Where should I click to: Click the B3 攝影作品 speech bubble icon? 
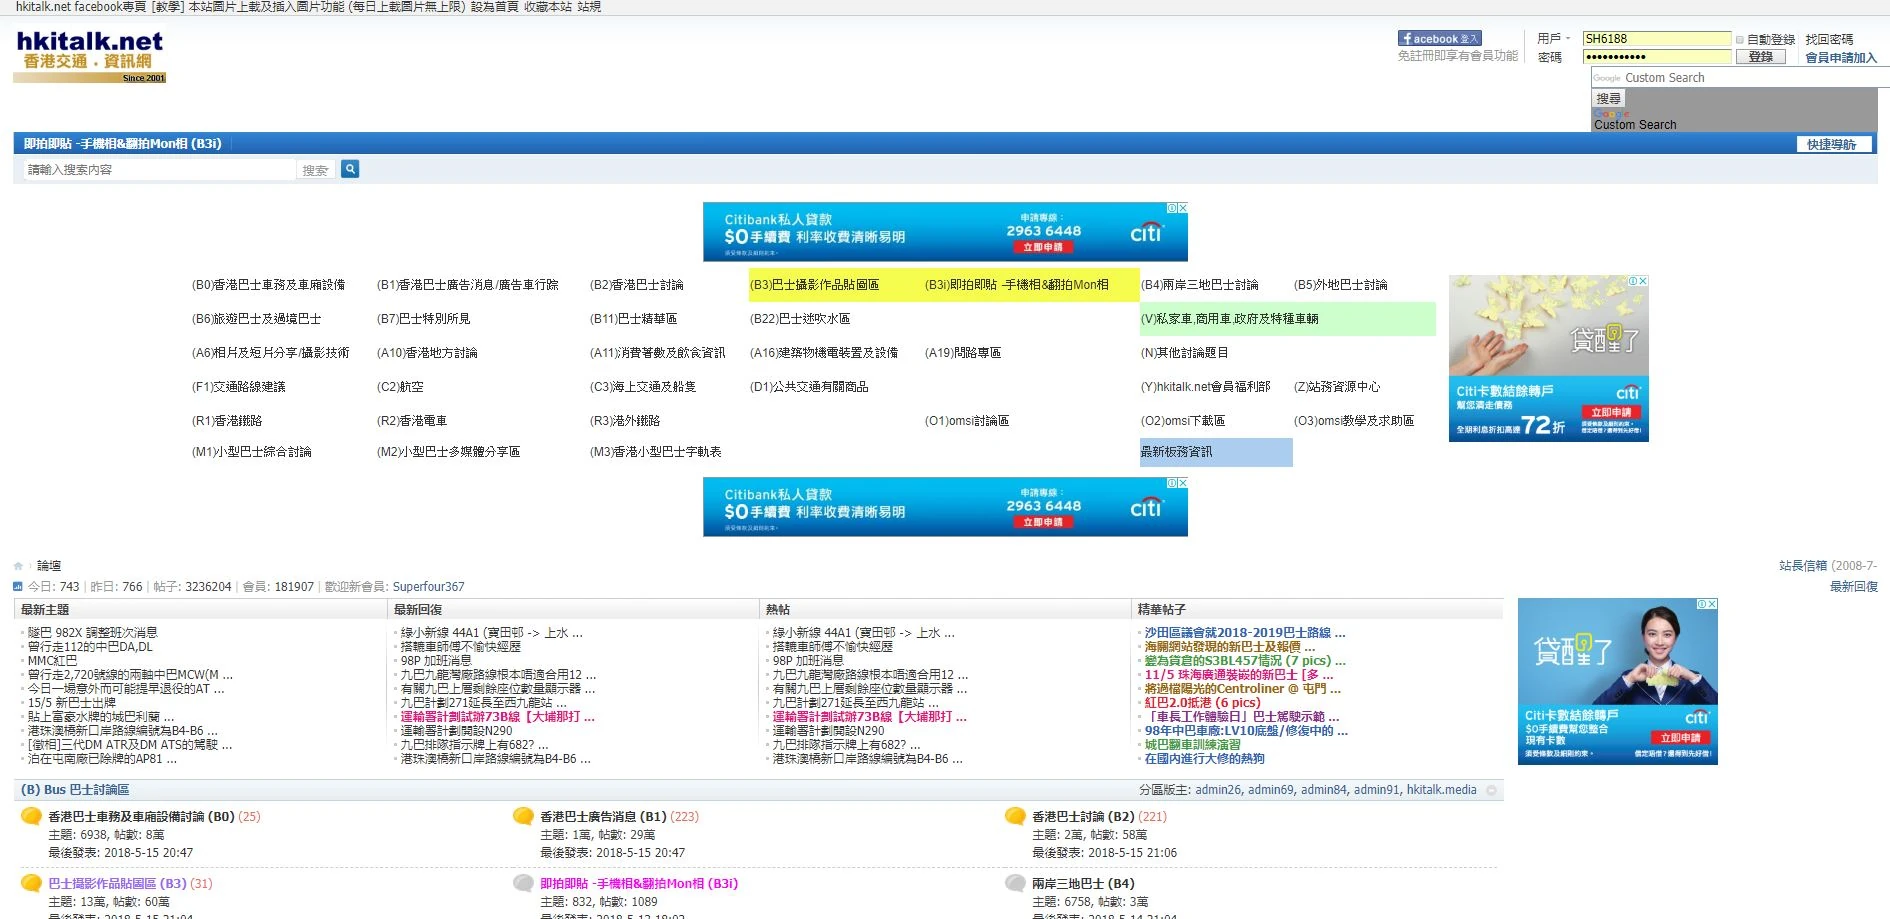click(x=31, y=883)
